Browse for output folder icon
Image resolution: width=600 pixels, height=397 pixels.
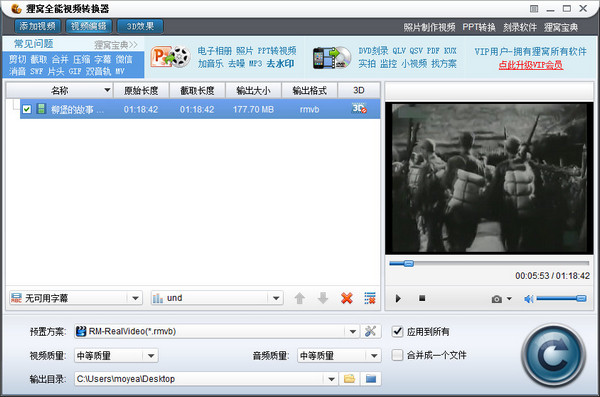click(x=349, y=379)
